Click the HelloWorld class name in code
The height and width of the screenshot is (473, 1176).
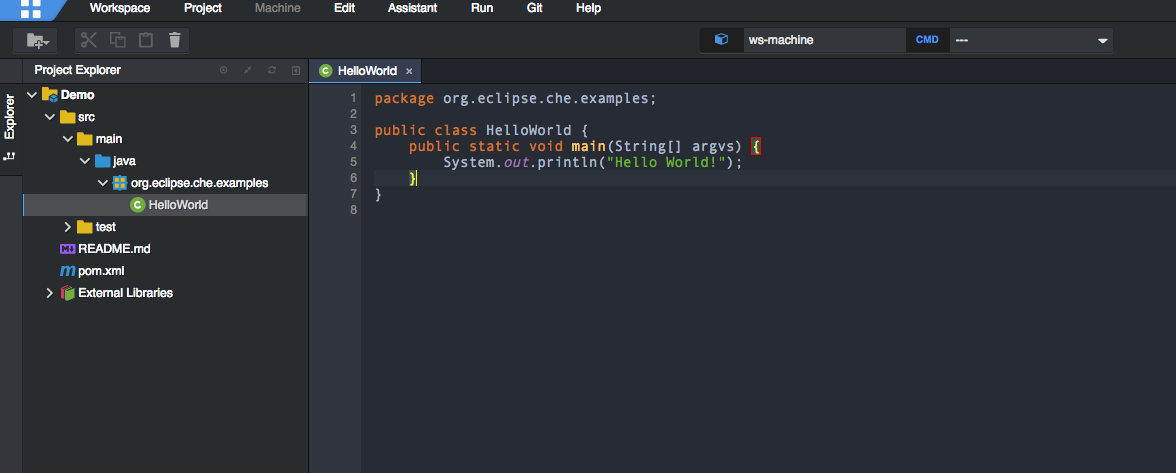[529, 130]
